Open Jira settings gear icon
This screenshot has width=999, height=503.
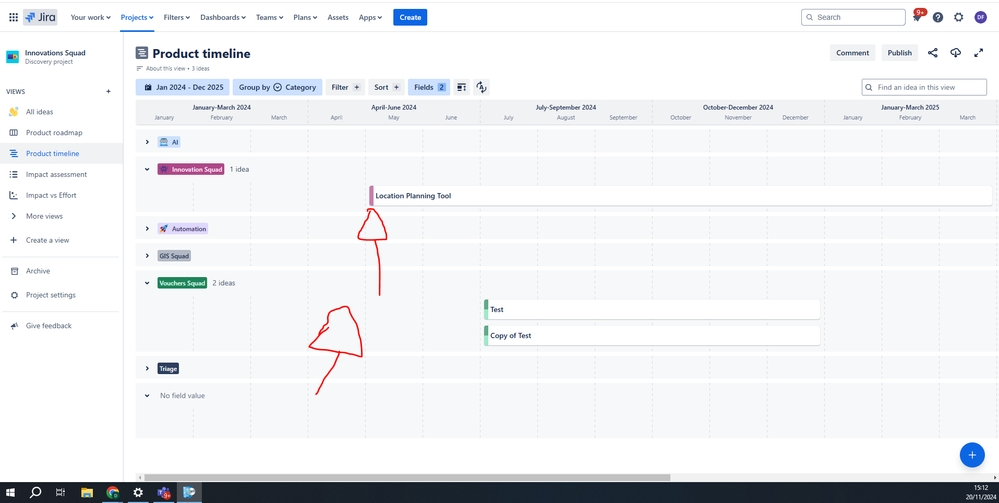[959, 17]
